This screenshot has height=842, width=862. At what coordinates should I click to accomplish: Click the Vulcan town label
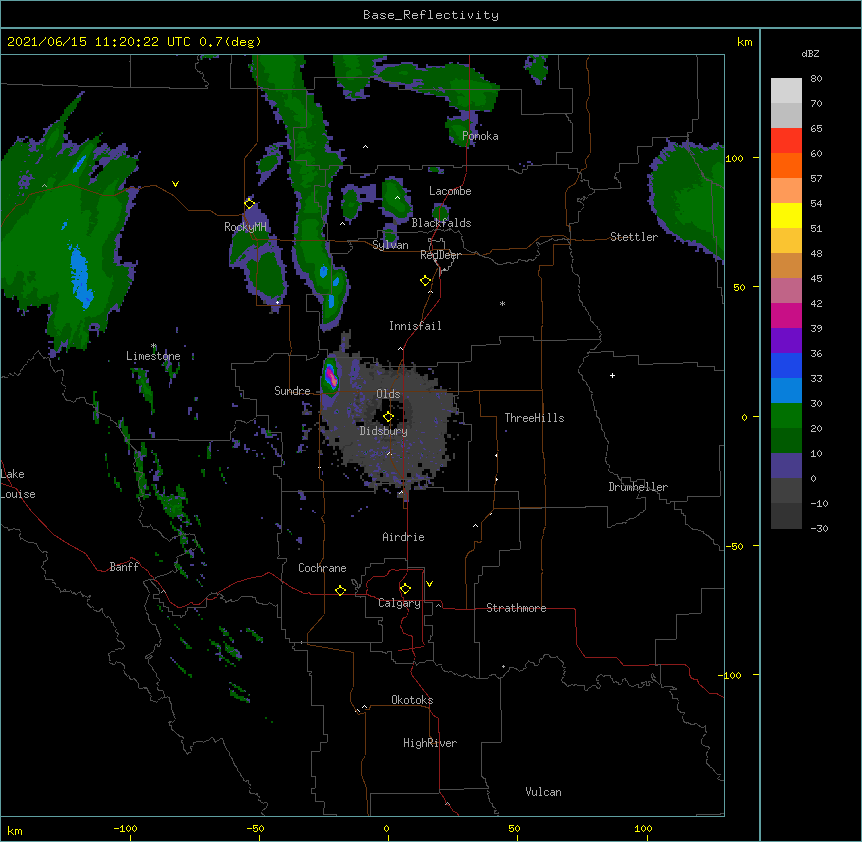(x=543, y=792)
